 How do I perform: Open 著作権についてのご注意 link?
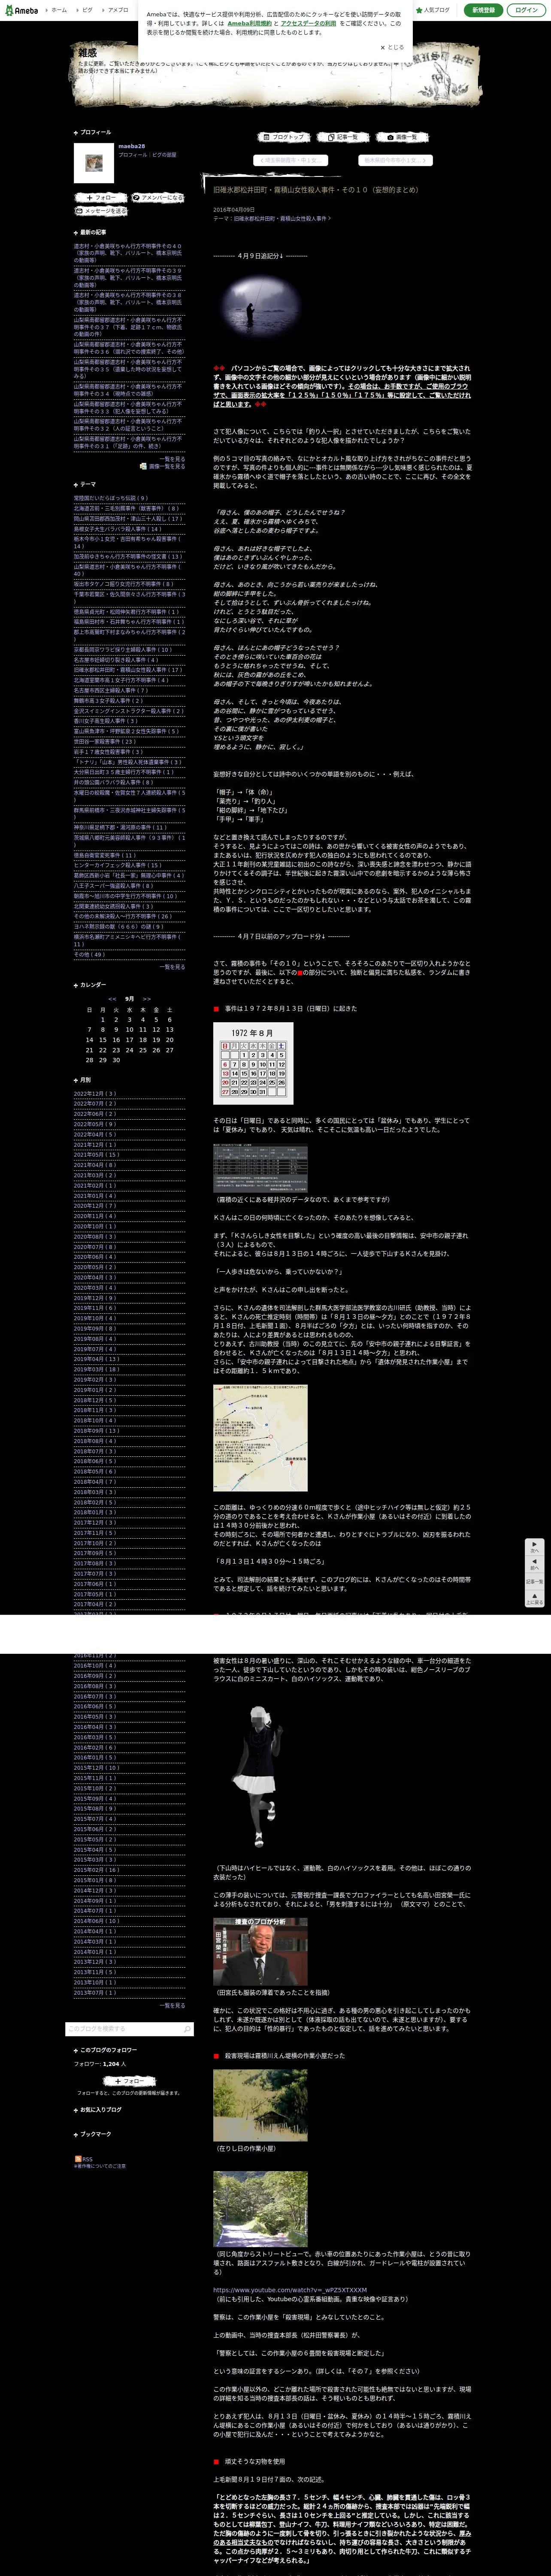[100, 2166]
